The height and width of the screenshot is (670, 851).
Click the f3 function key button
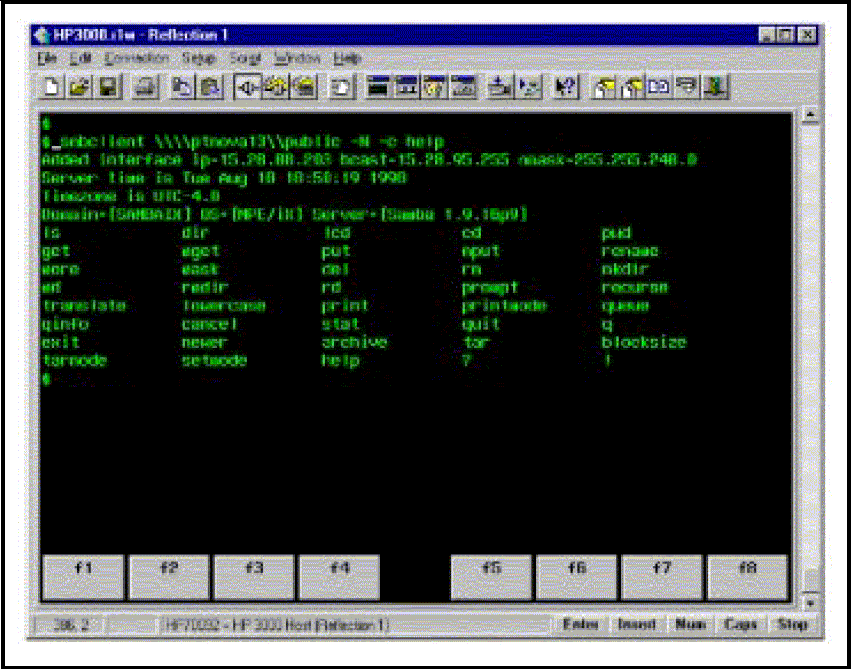[x=254, y=577]
